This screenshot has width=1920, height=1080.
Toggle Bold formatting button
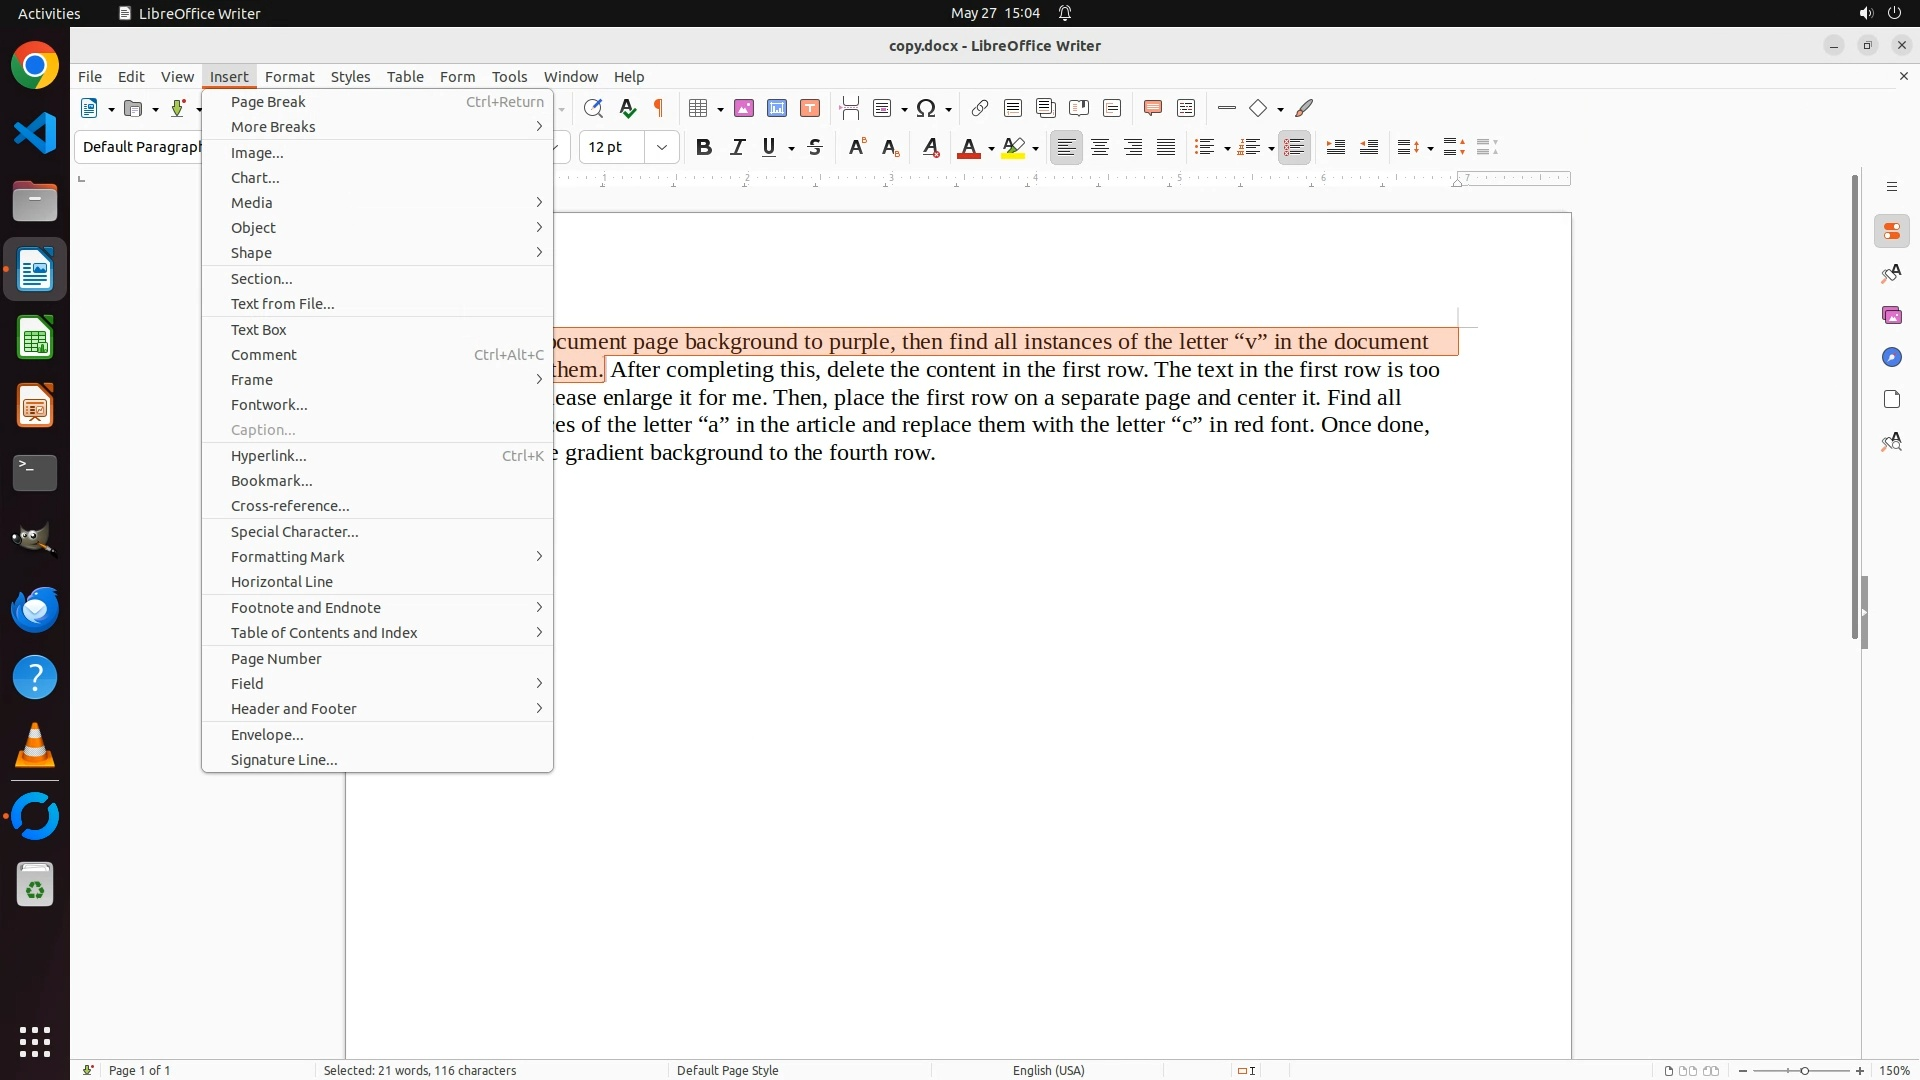click(x=704, y=148)
